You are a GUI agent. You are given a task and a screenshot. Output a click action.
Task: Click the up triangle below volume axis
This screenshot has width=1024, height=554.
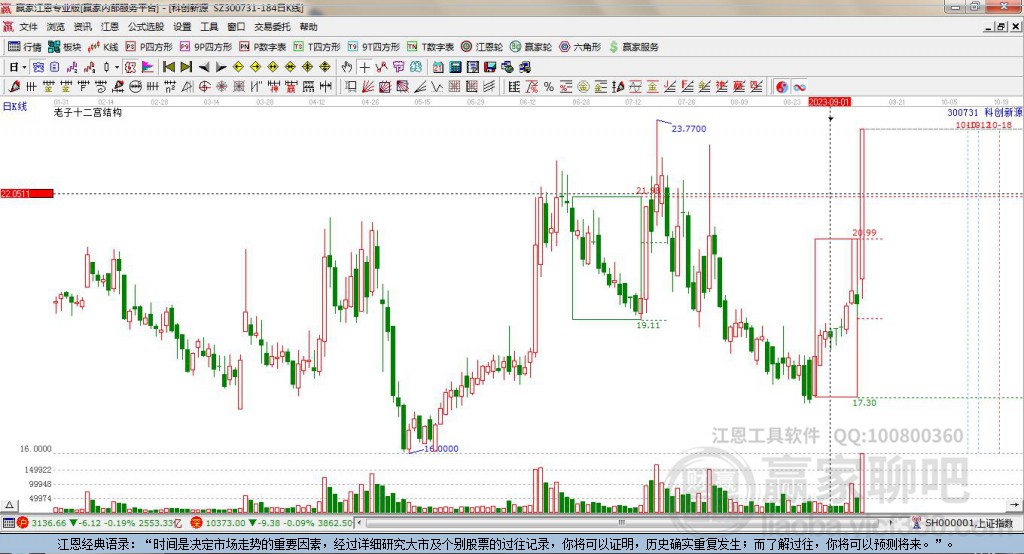coord(9,505)
